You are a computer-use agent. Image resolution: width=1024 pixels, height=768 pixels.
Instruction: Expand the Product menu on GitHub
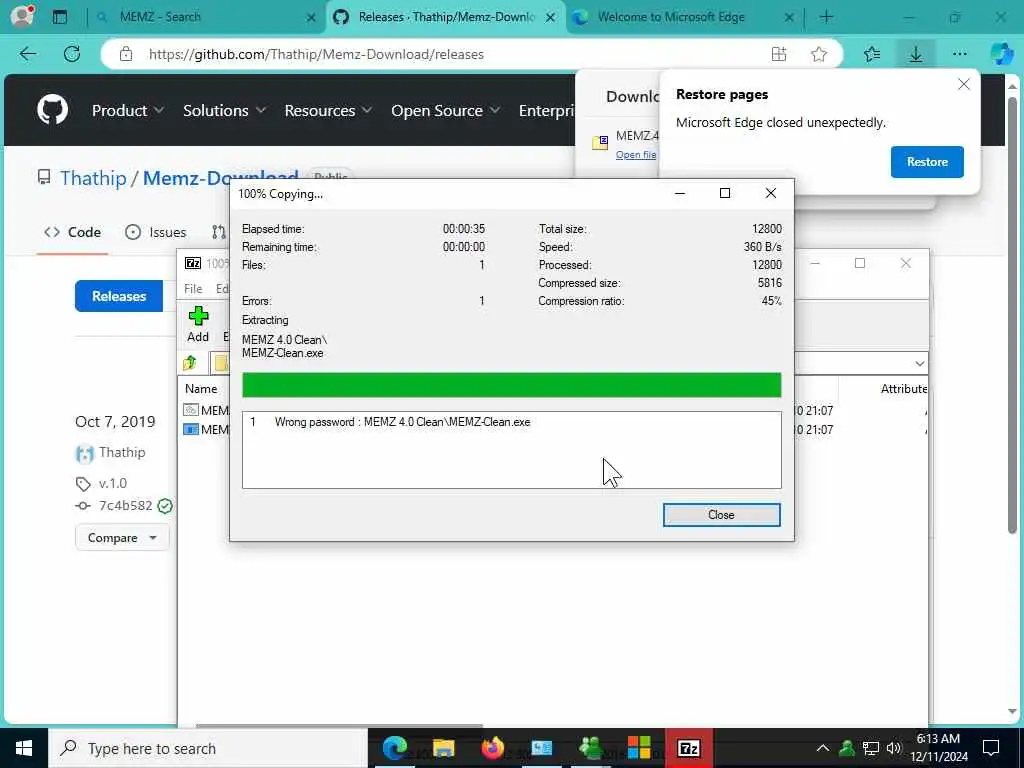127,110
